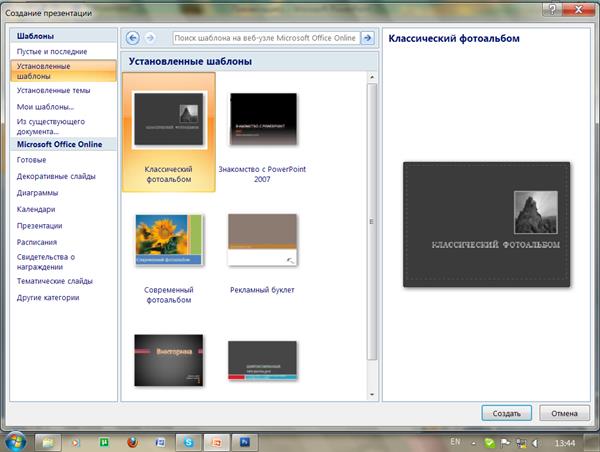Viewport: 600px width, 452px height.
Task: Click the Forward arrow navigation icon
Action: [150, 38]
